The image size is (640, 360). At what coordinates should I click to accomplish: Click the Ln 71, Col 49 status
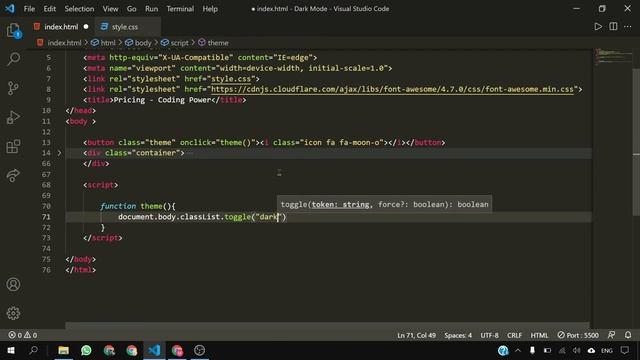[x=416, y=335]
